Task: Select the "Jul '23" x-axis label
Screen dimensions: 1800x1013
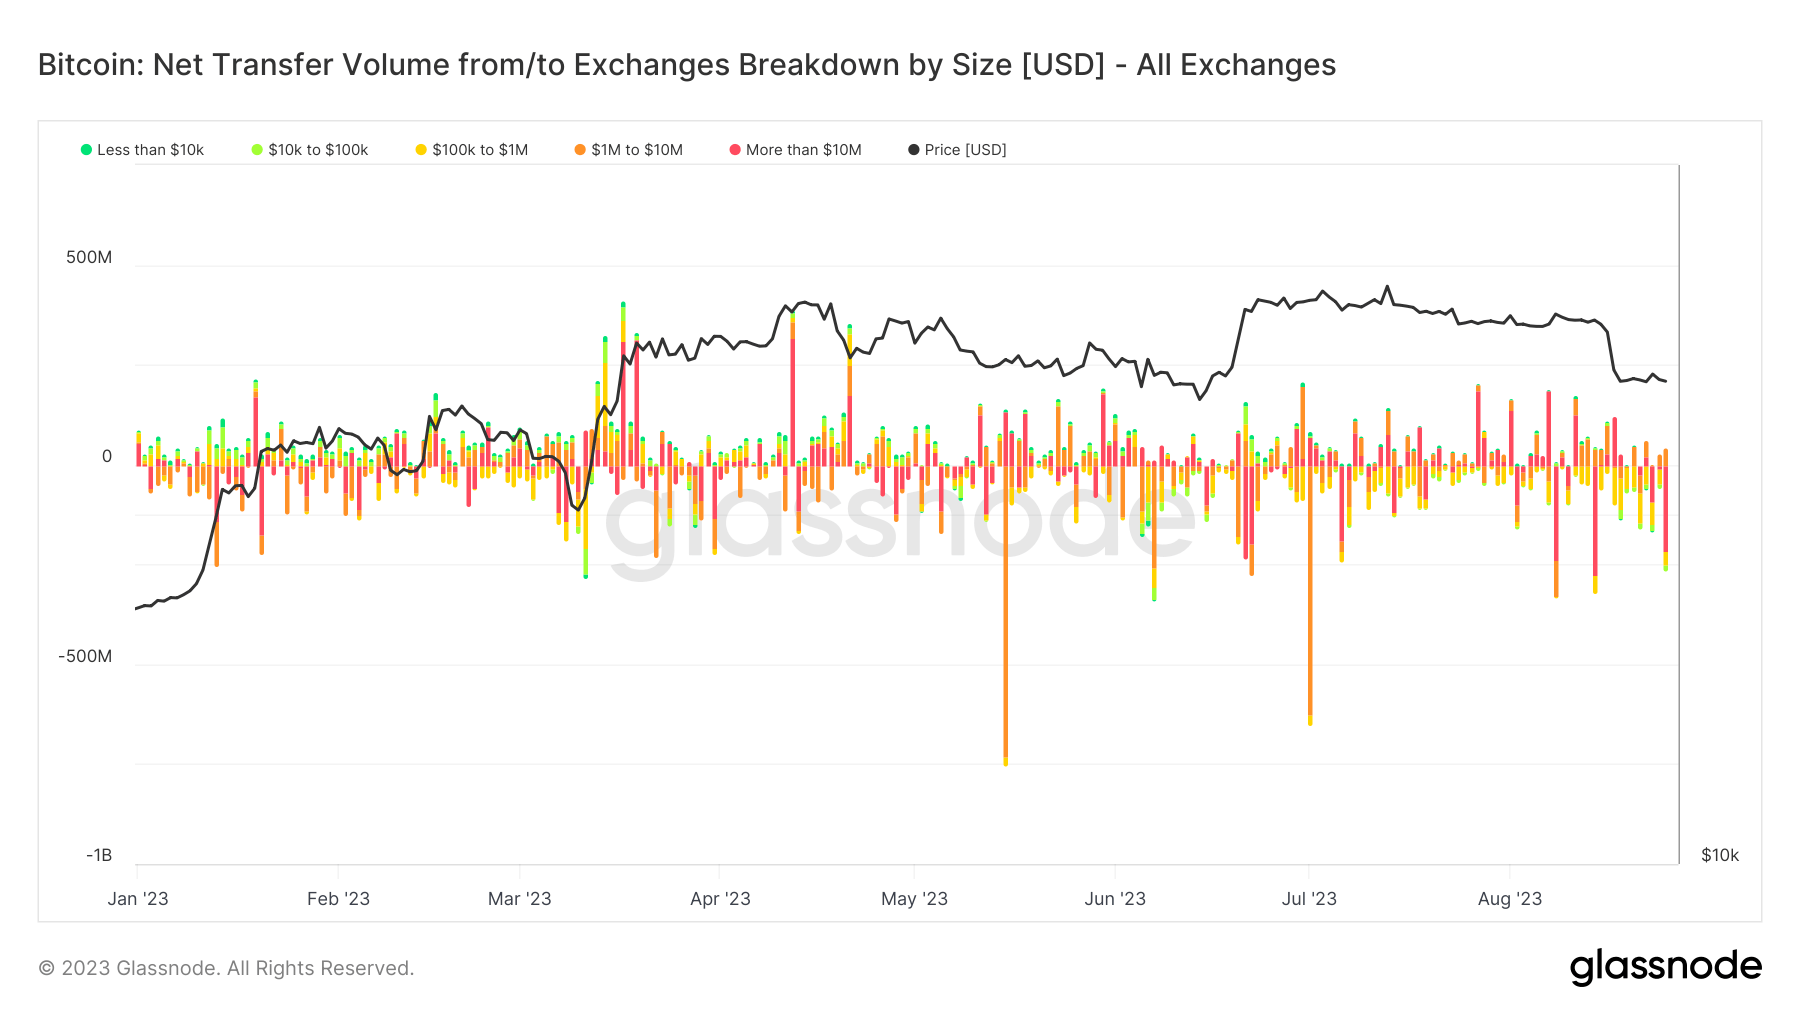Action: click(x=1309, y=899)
